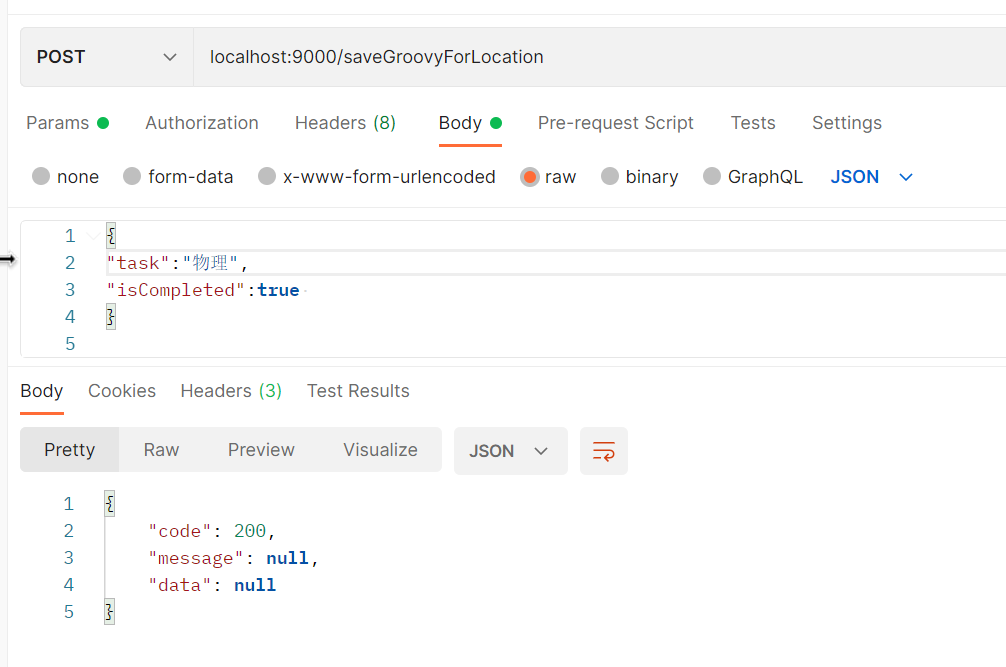The width and height of the screenshot is (1006, 667).
Task: Select the none body type radio
Action: (x=41, y=176)
